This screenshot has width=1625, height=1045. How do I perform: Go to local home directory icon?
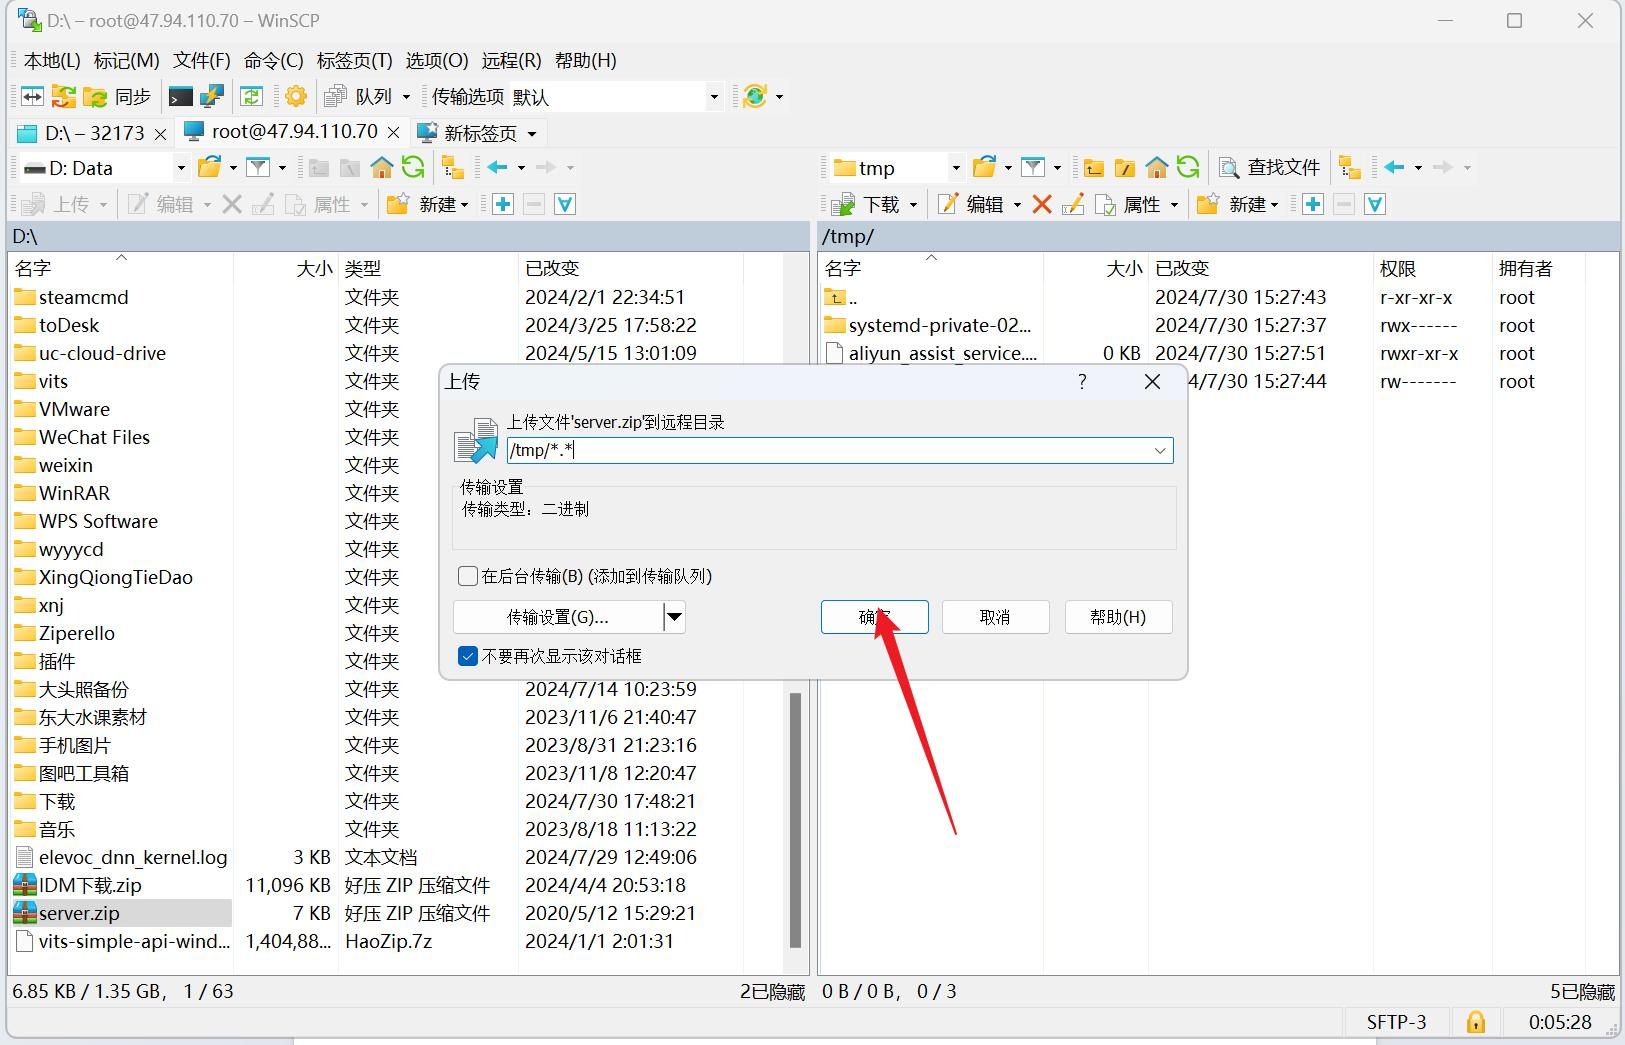(382, 167)
